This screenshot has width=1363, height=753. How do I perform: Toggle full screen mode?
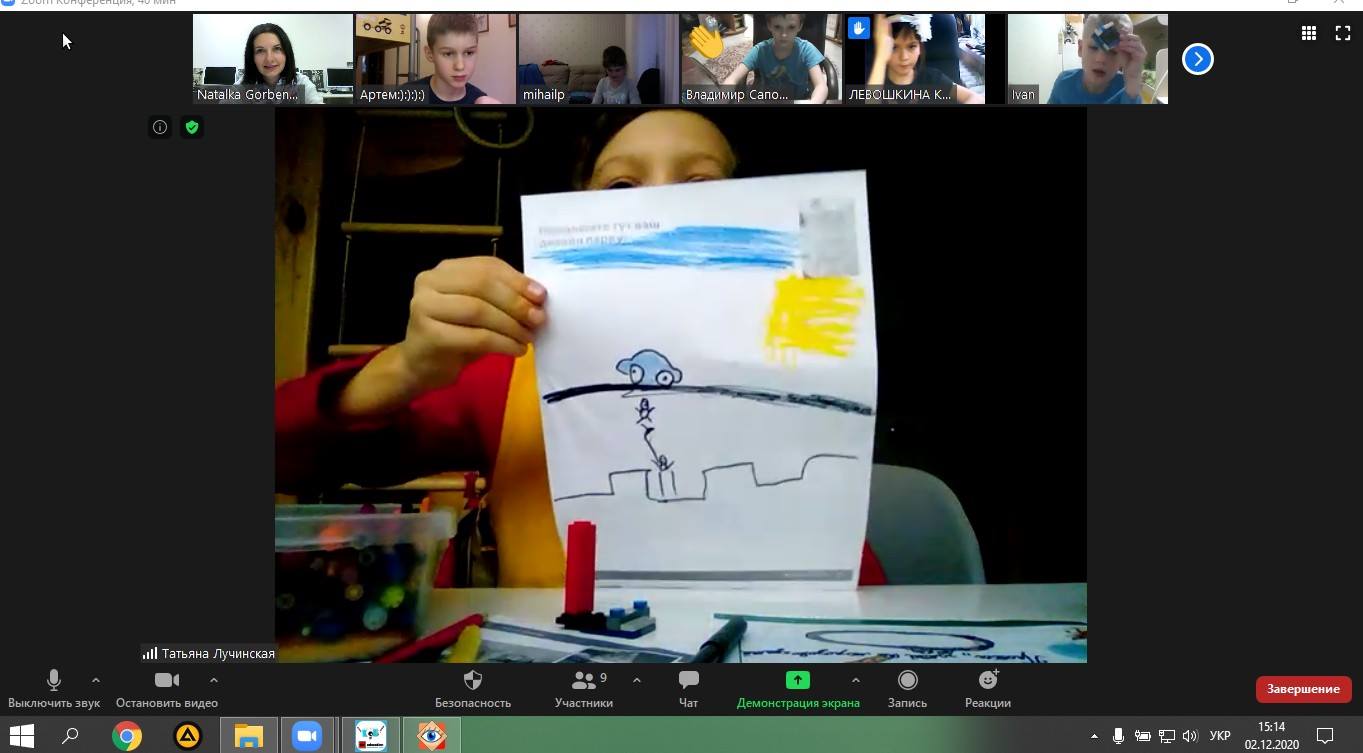pyautogui.click(x=1343, y=33)
